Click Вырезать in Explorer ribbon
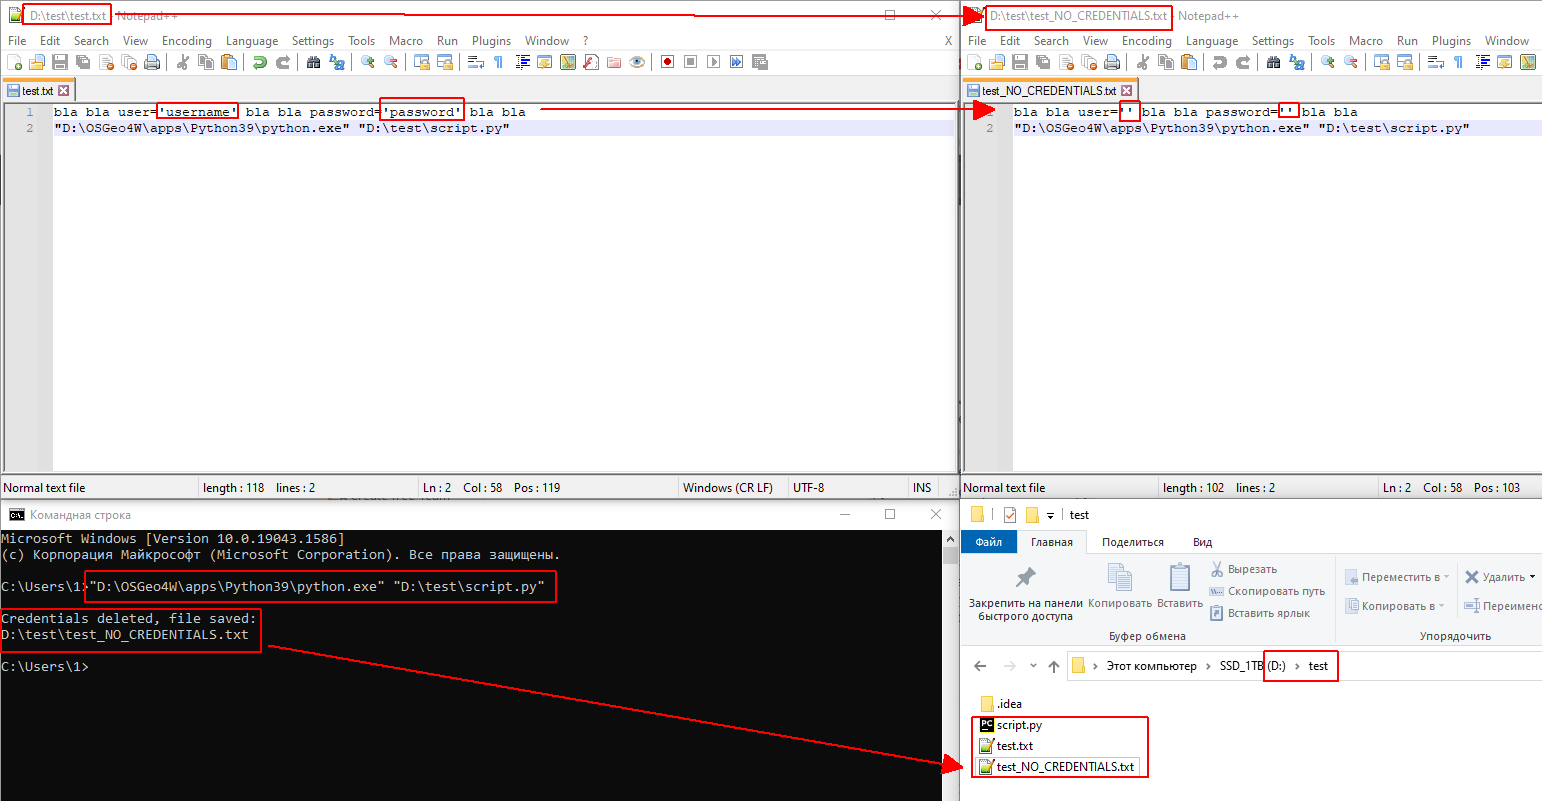Viewport: 1542px width, 801px height. [x=1243, y=569]
